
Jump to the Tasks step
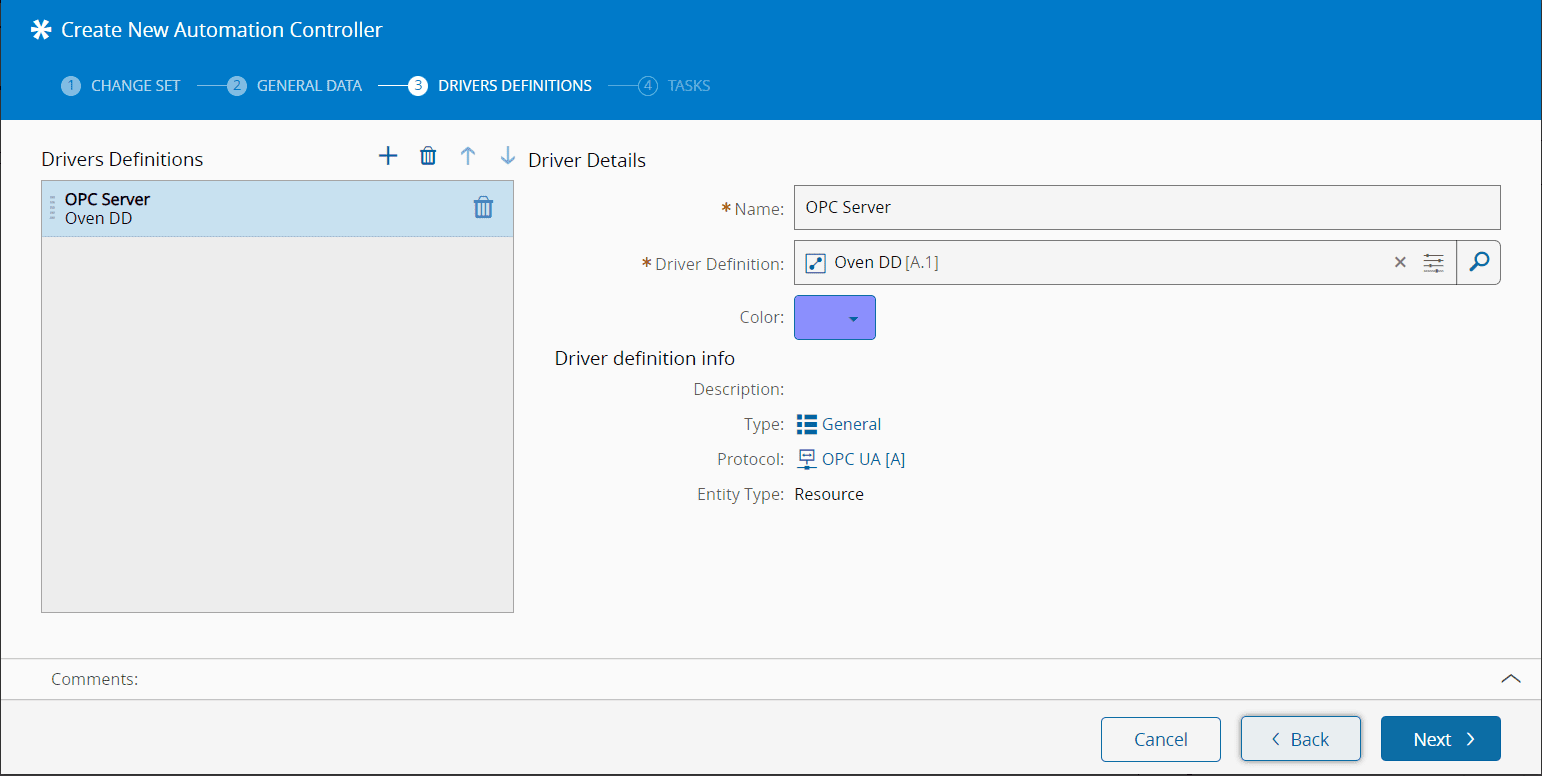(675, 86)
